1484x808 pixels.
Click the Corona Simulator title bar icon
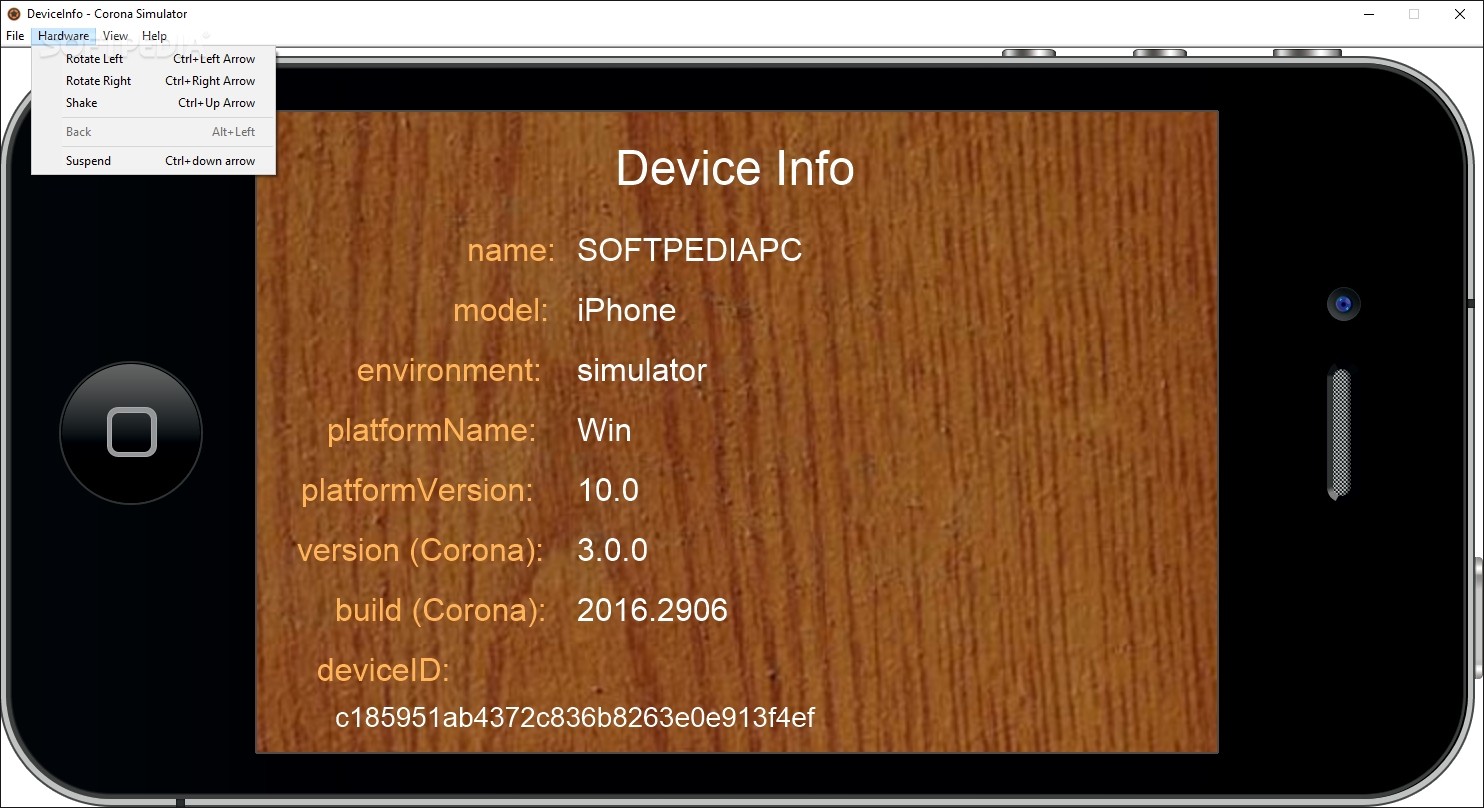(x=13, y=14)
